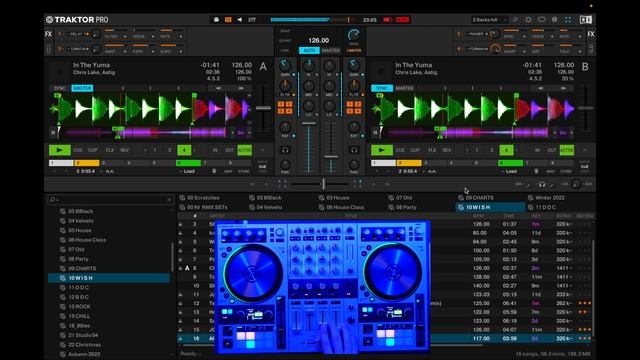The height and width of the screenshot is (360, 640).
Task: Click the crossfader handle
Action: coord(323,184)
